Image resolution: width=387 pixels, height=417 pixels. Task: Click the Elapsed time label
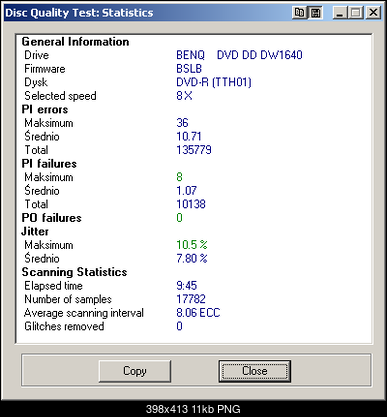53,286
